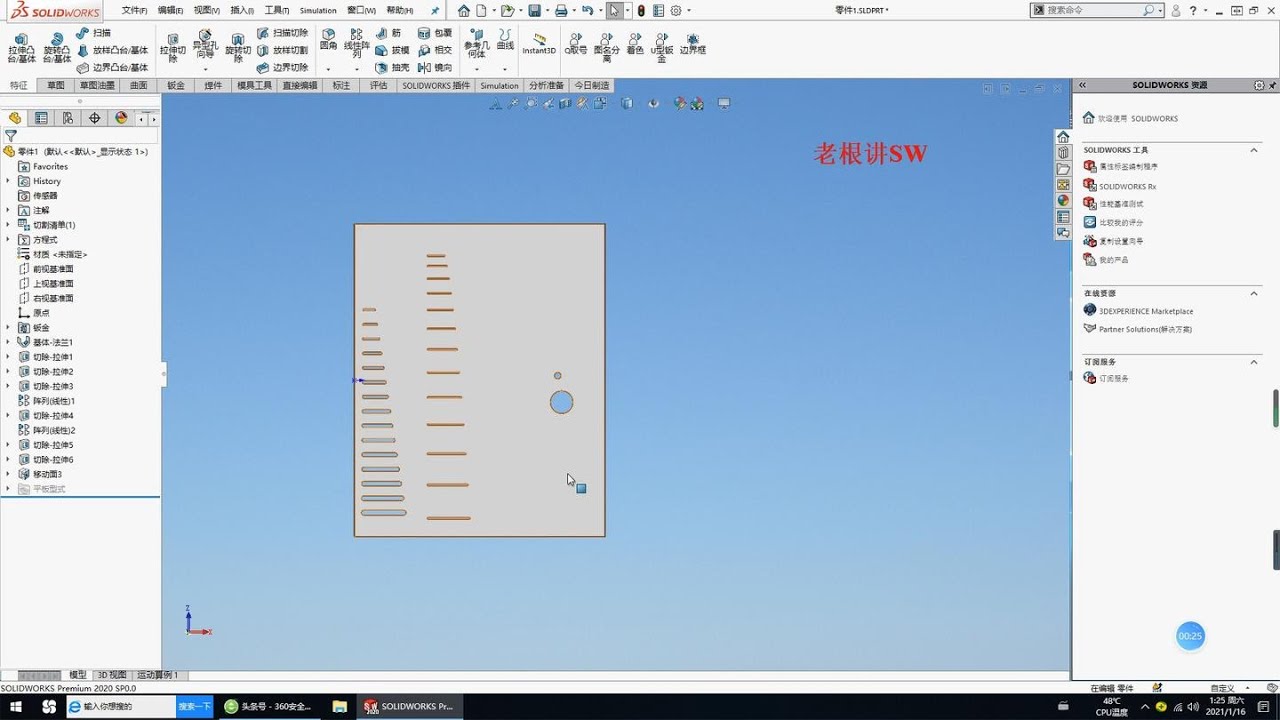Switch to the 草图 sketch tab
This screenshot has height=720, width=1280.
(x=56, y=86)
